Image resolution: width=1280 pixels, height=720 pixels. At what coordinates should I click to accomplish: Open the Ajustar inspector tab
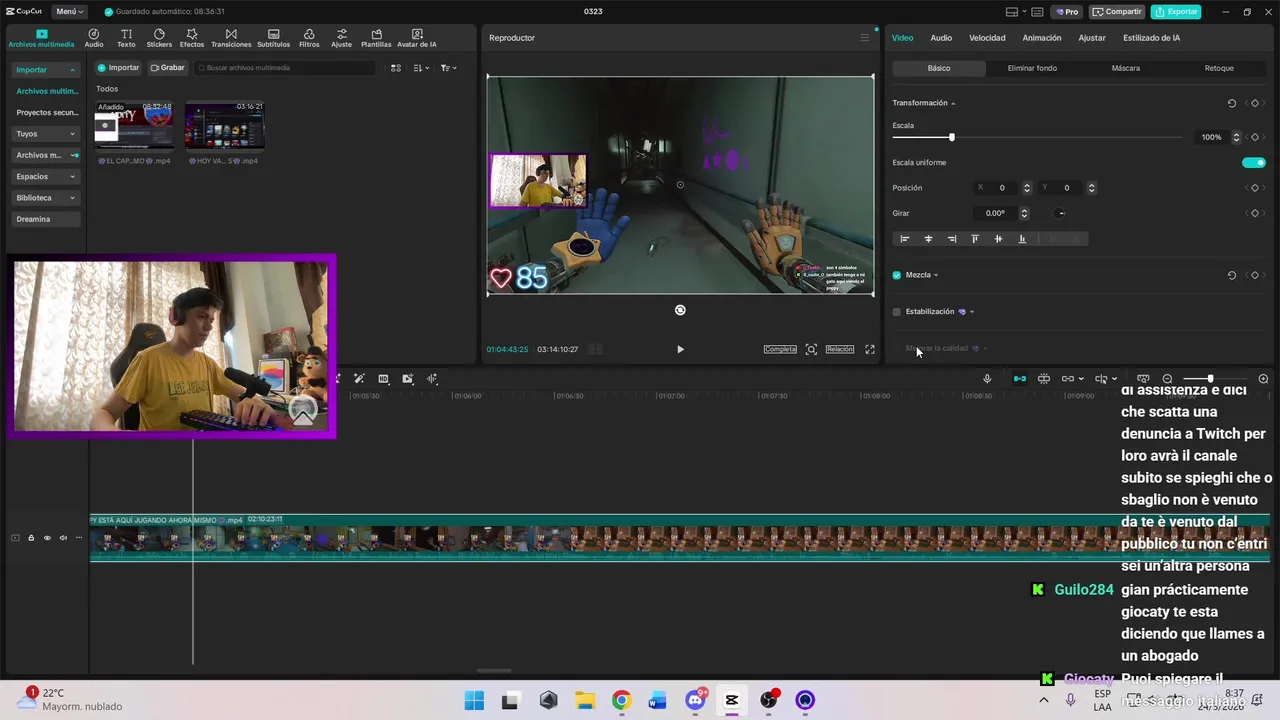[1092, 38]
